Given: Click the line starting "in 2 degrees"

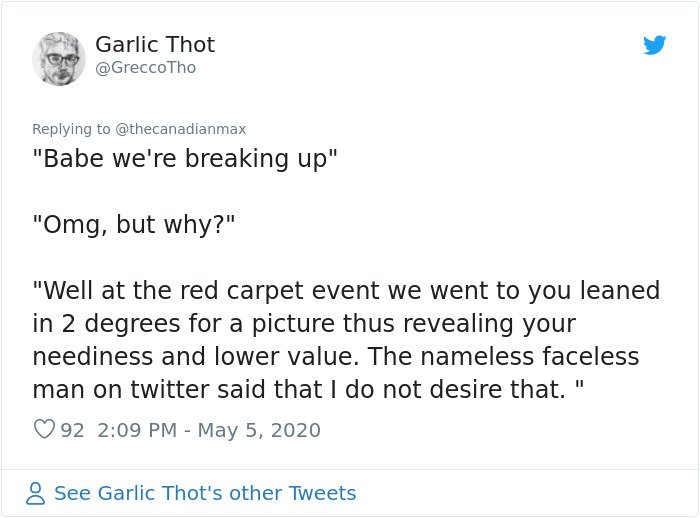Looking at the screenshot, I should point(305,324).
